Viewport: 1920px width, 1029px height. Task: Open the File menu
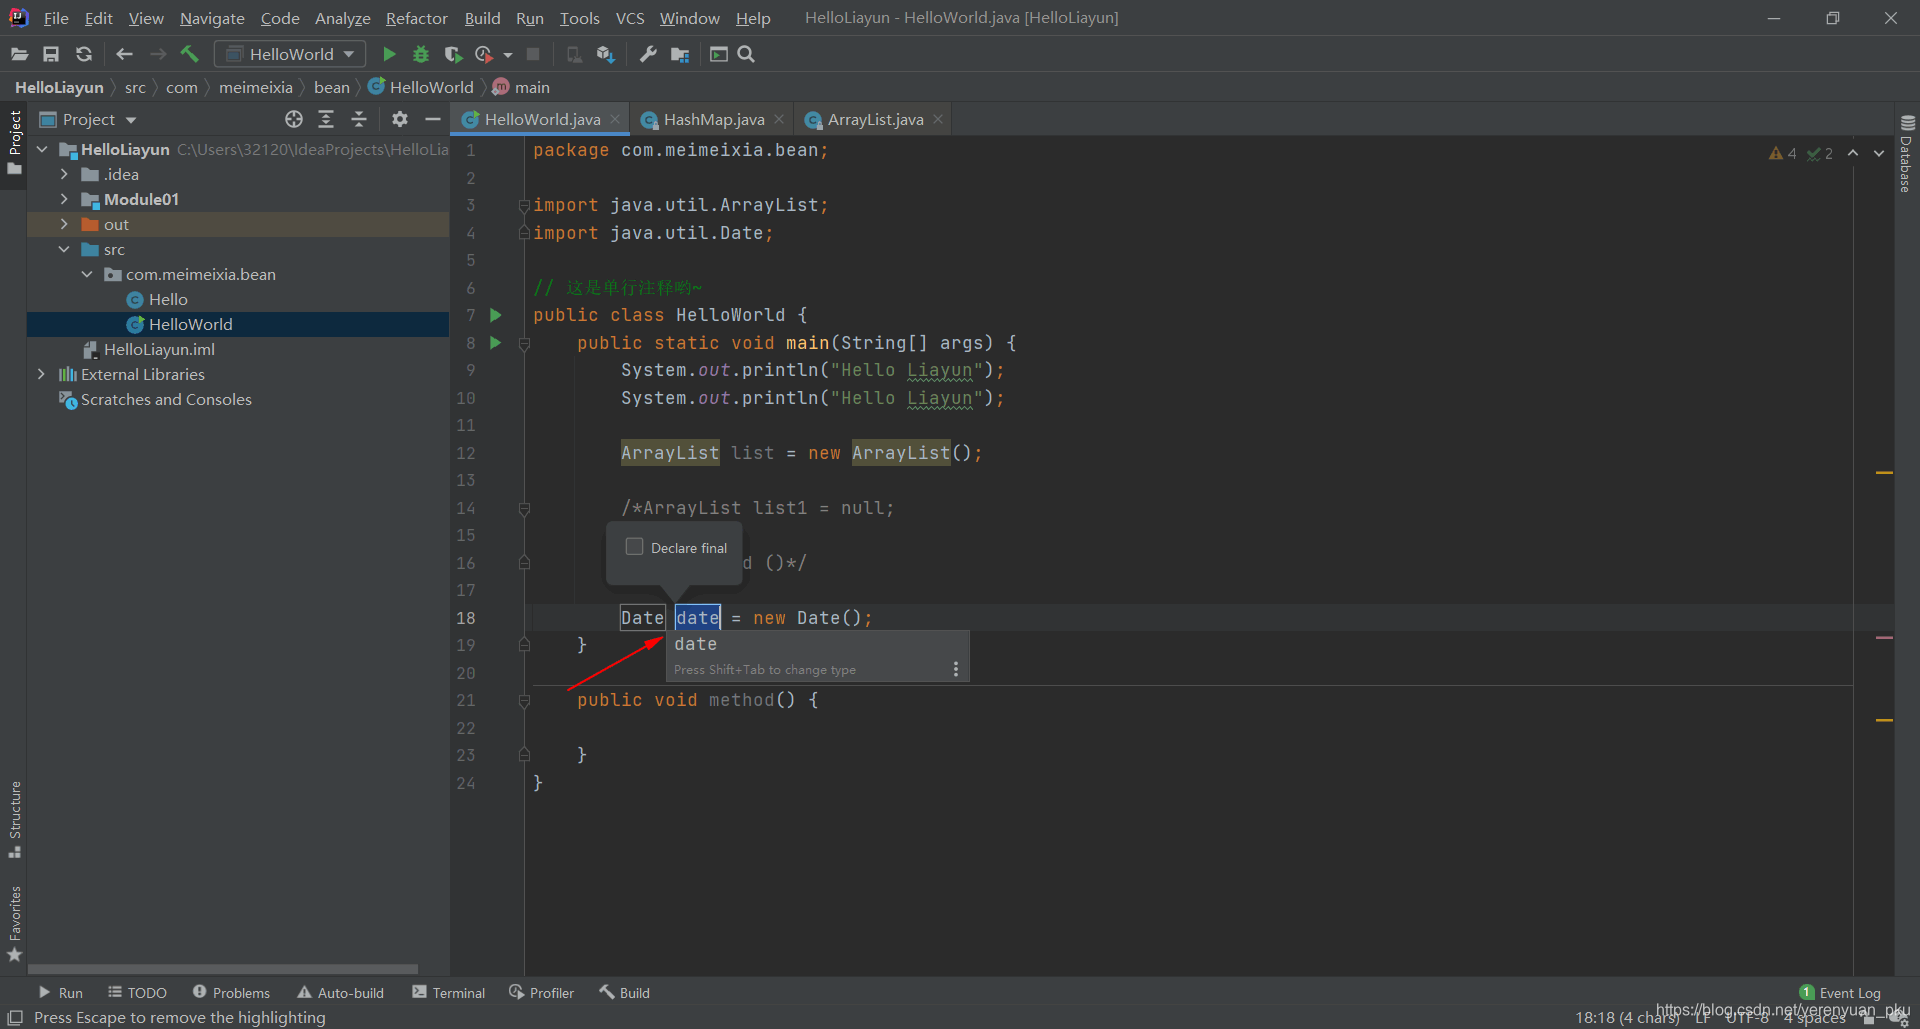tap(56, 18)
